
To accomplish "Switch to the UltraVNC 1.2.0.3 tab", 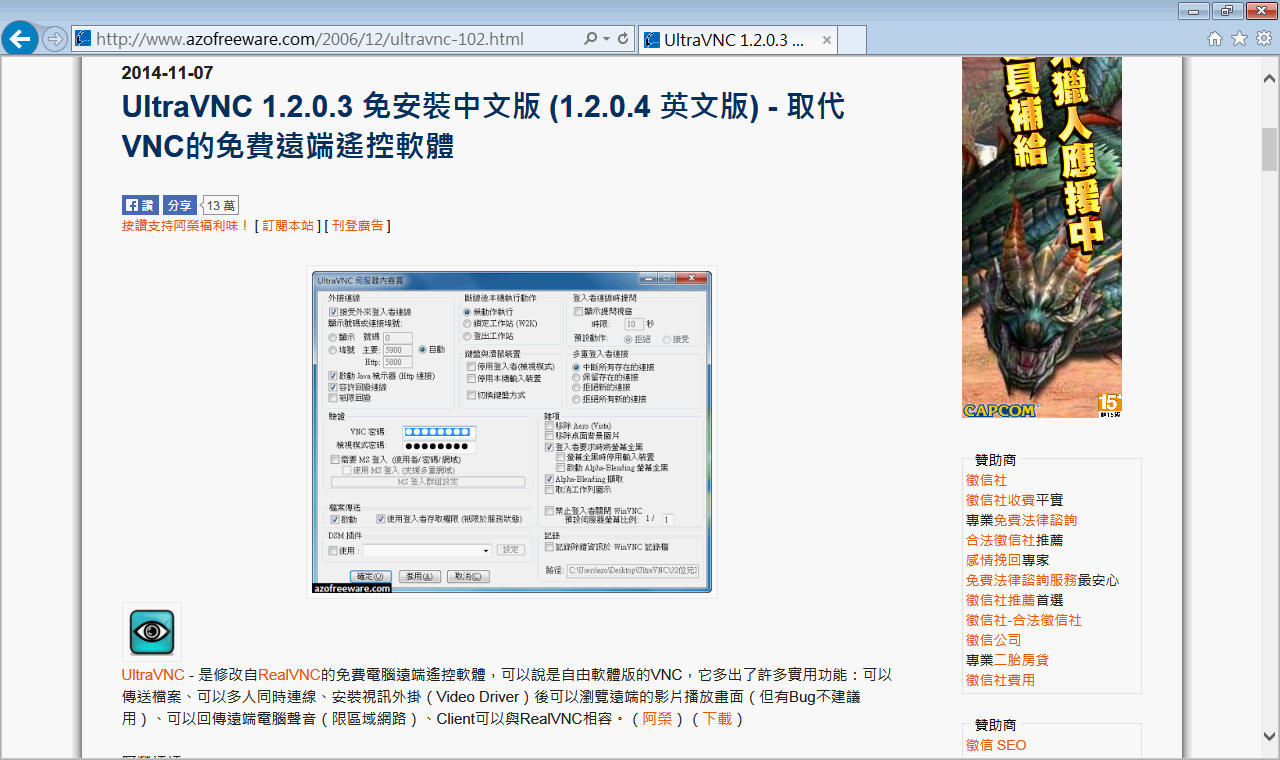I will coord(736,40).
